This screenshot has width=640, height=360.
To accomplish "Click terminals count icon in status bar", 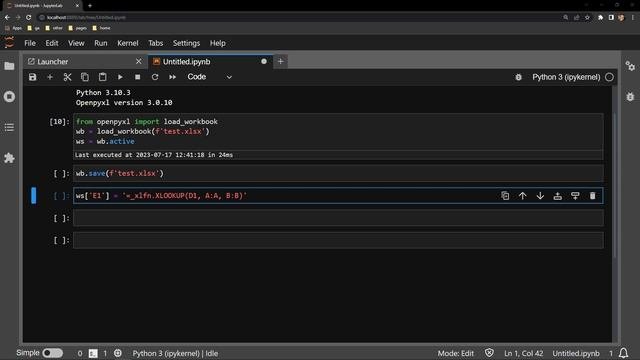I will 93,353.
